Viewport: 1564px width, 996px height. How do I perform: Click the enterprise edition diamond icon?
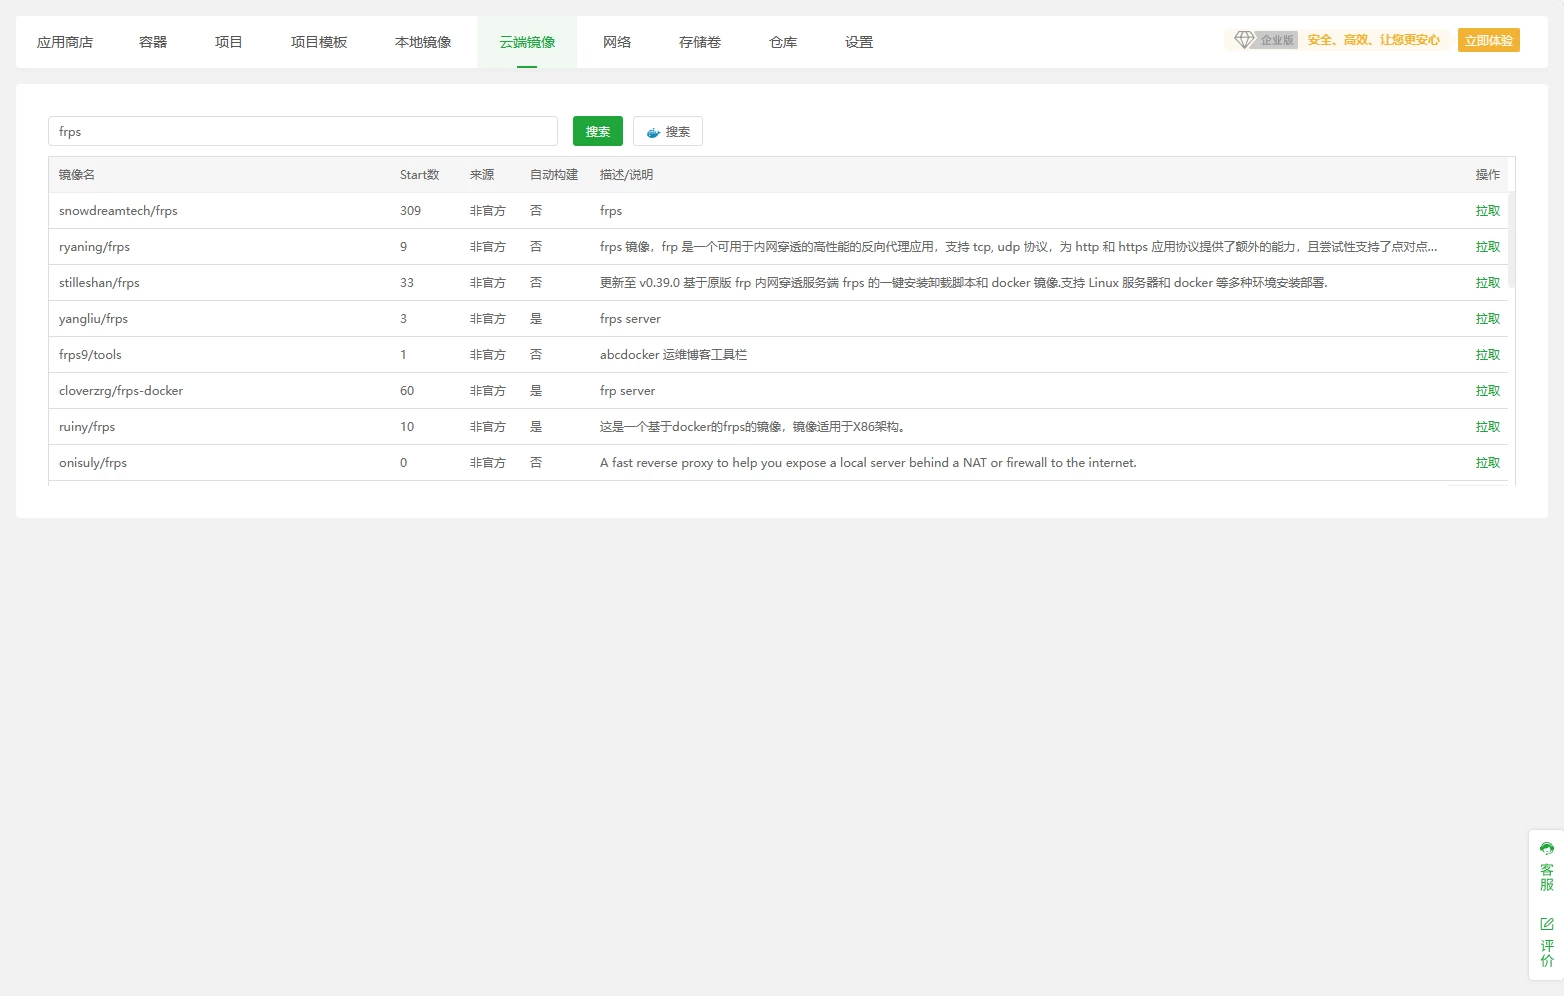point(1244,40)
